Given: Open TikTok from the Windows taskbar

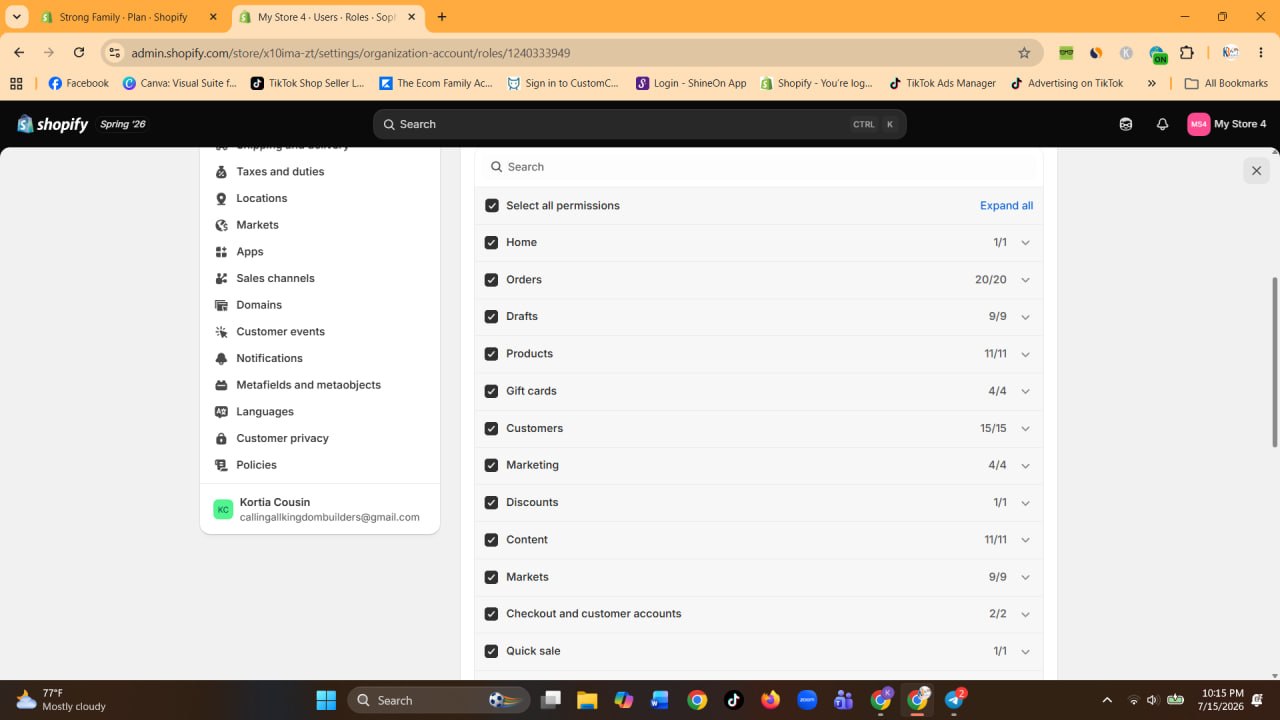Looking at the screenshot, I should pyautogui.click(x=733, y=700).
